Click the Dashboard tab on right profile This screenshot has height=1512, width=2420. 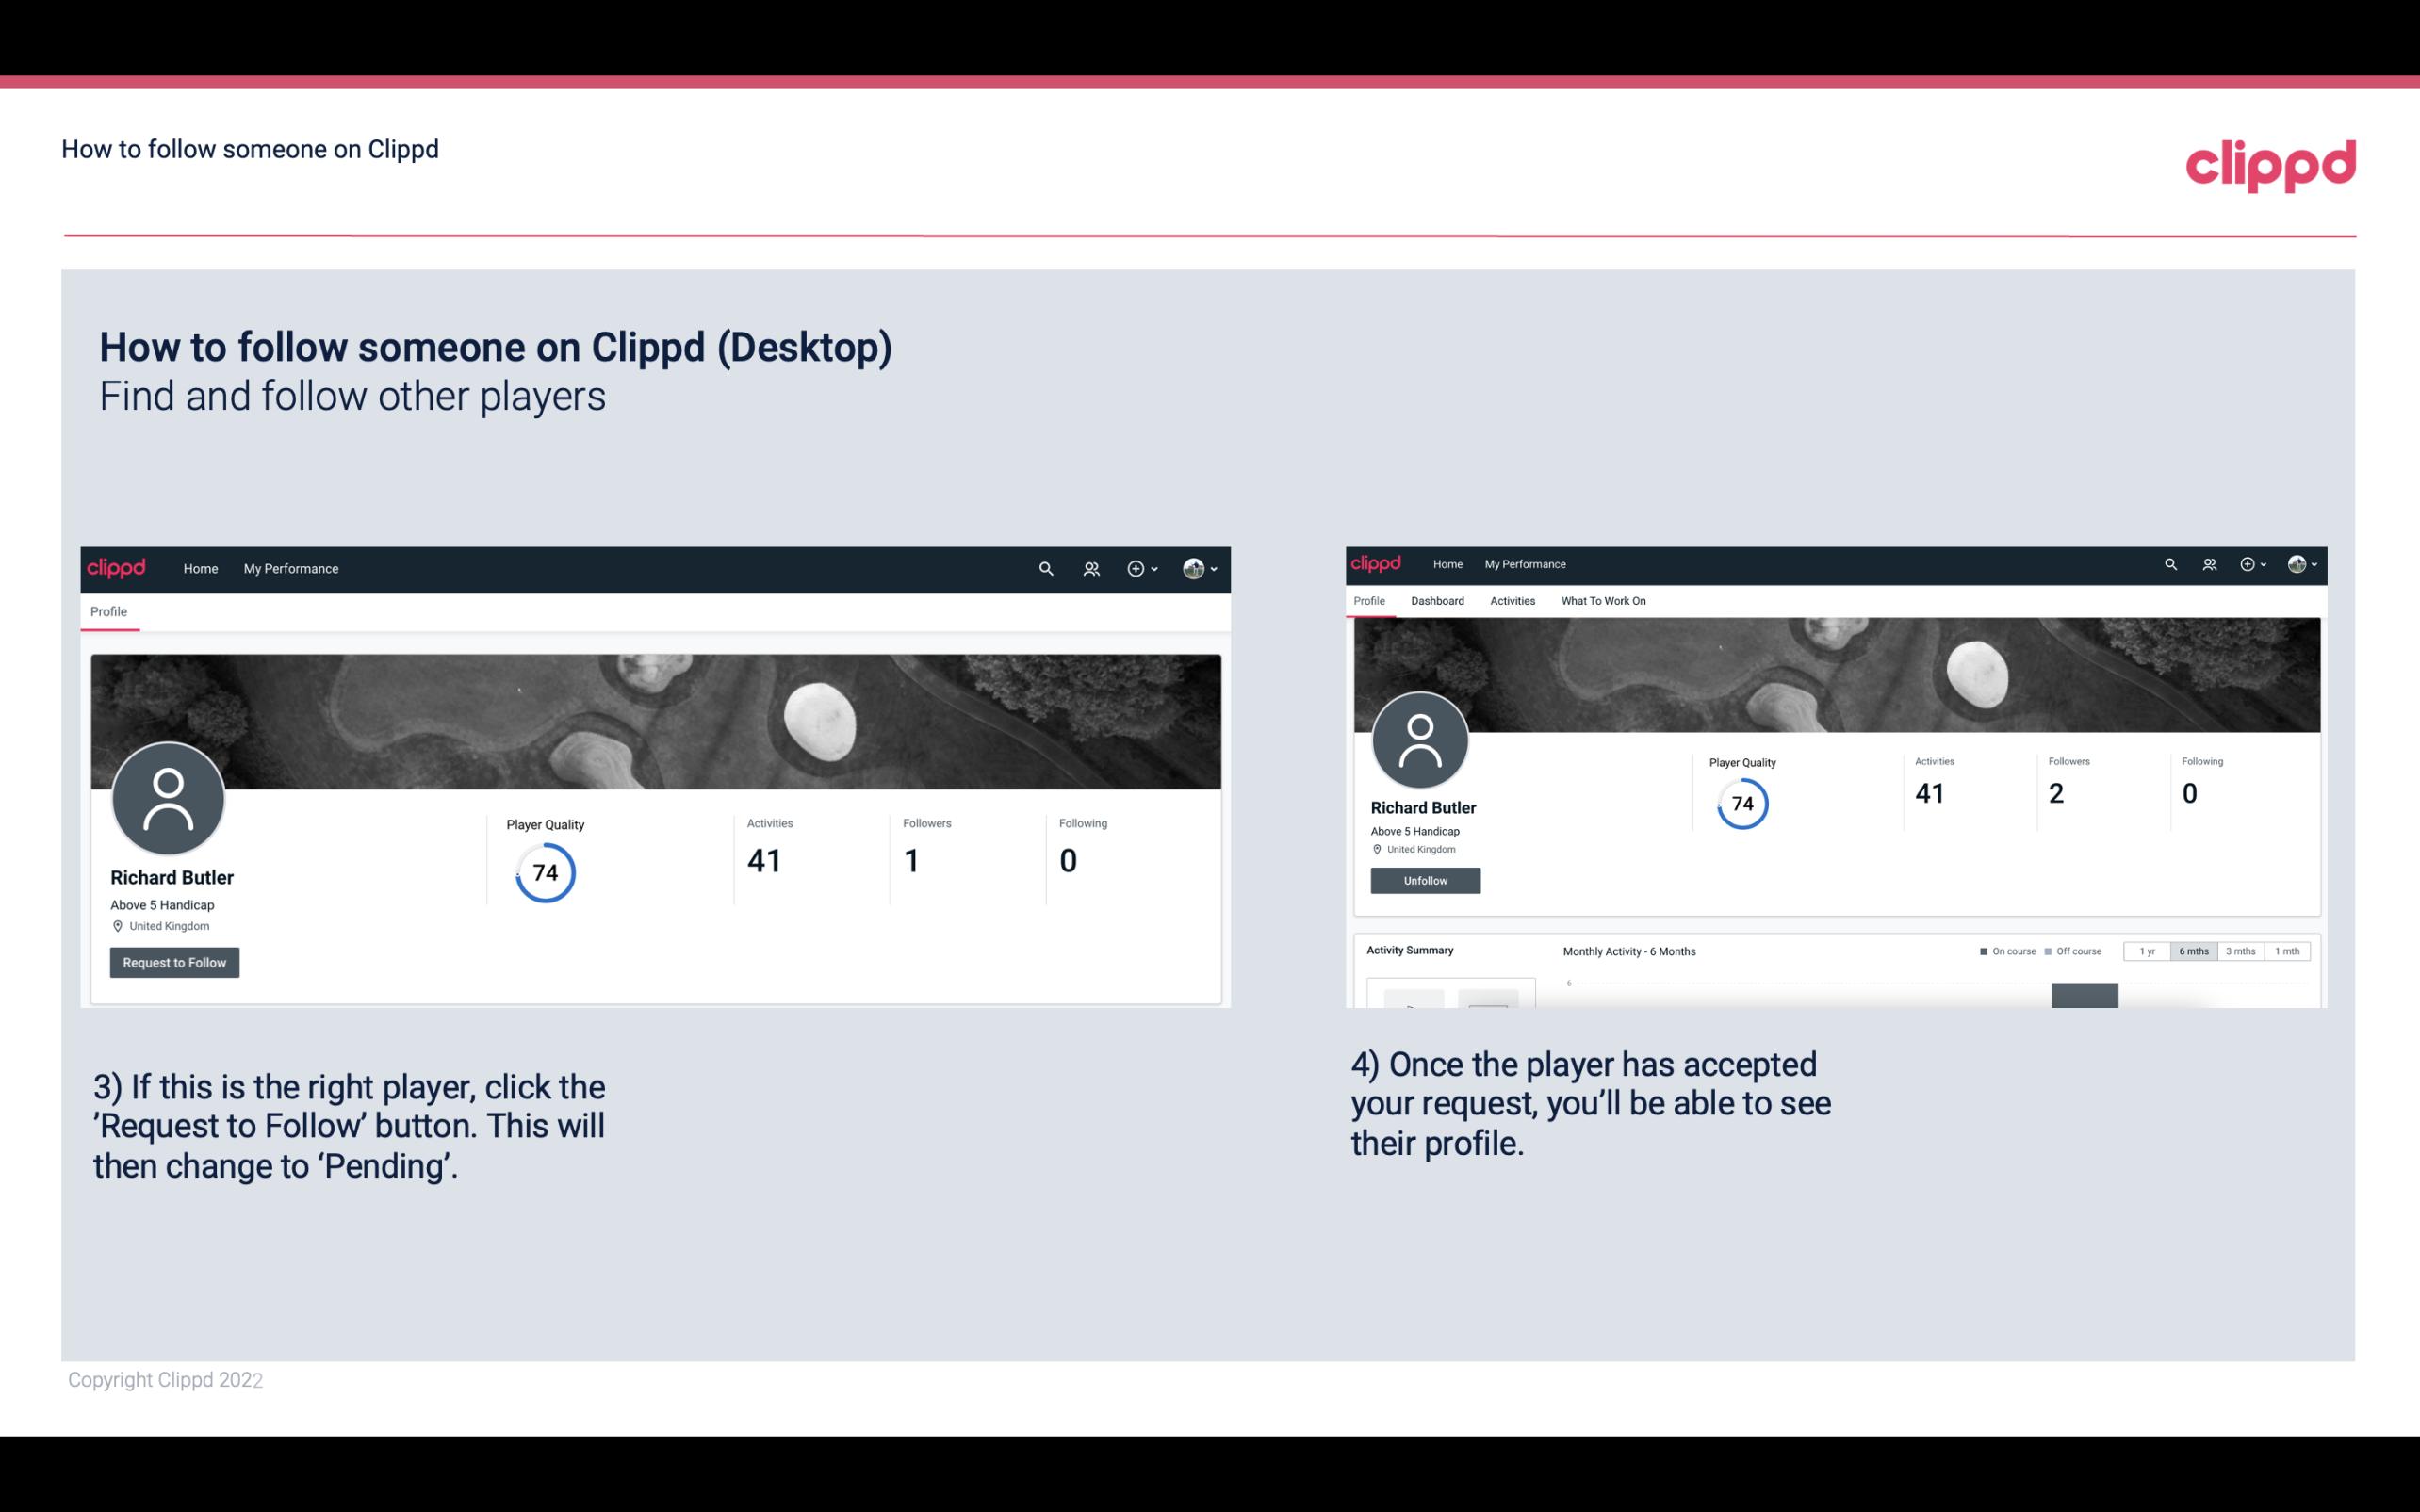[x=1435, y=601]
